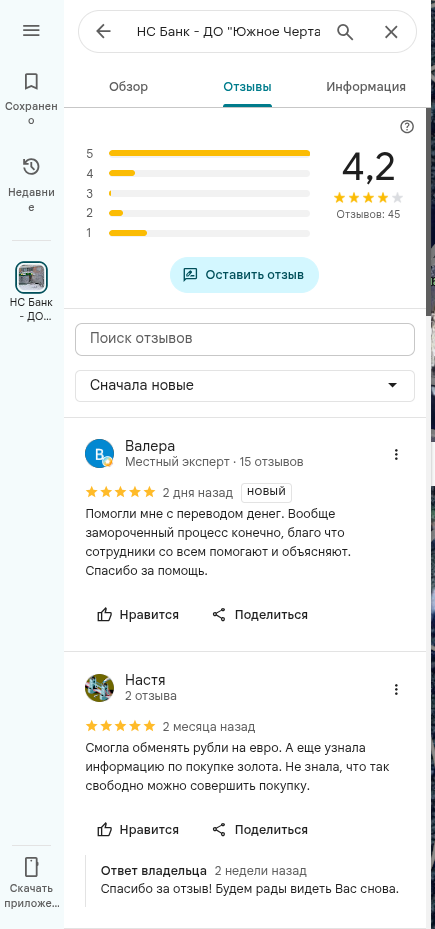
Task: Open Валера's profile avatar
Action: (x=100, y=454)
